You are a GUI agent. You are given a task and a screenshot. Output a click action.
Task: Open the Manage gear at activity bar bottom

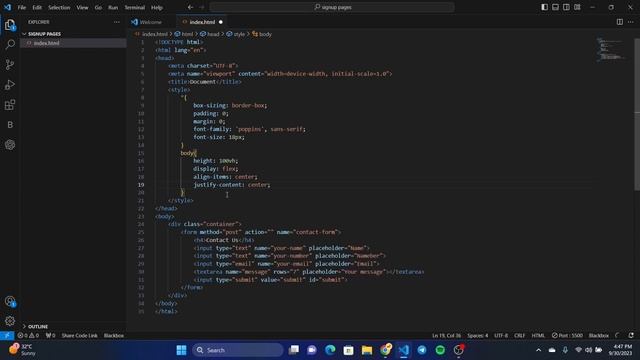coord(10,321)
